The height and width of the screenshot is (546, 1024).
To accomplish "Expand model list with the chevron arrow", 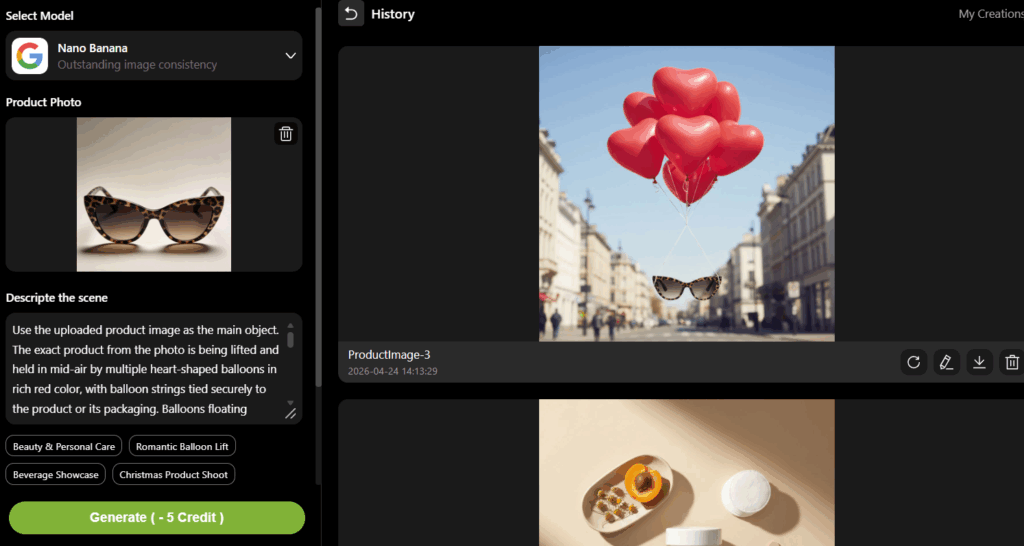I will [291, 56].
